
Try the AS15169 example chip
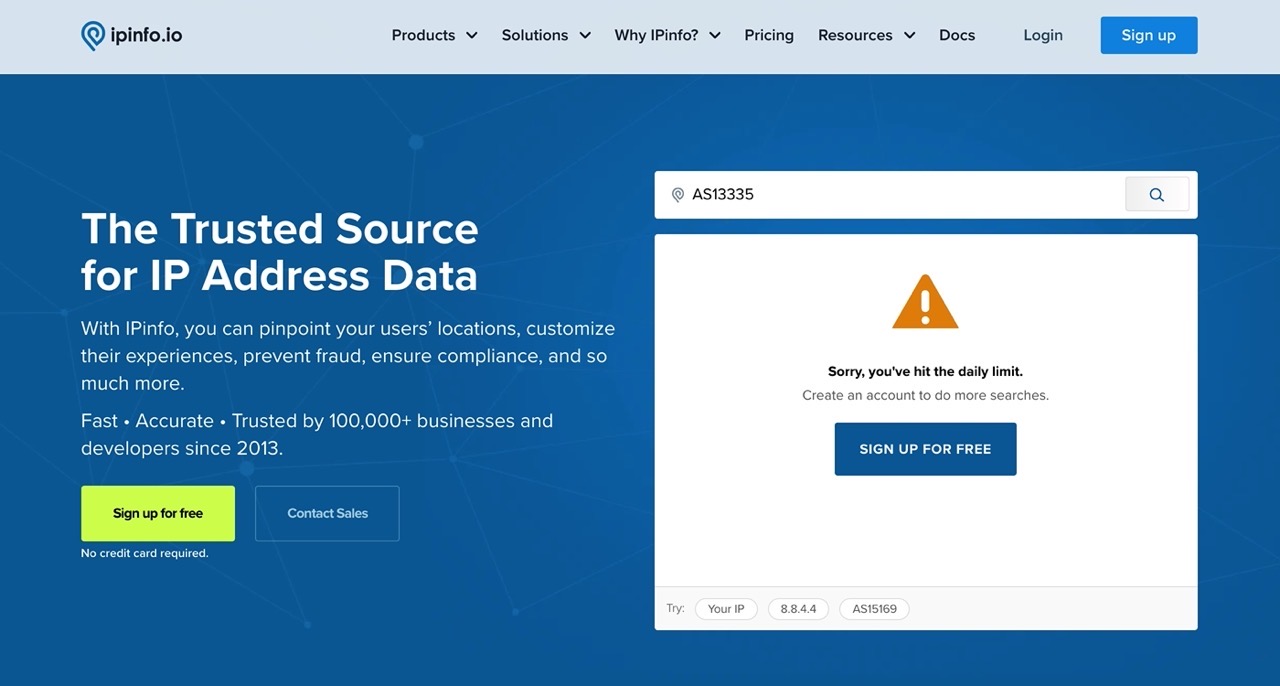point(874,609)
